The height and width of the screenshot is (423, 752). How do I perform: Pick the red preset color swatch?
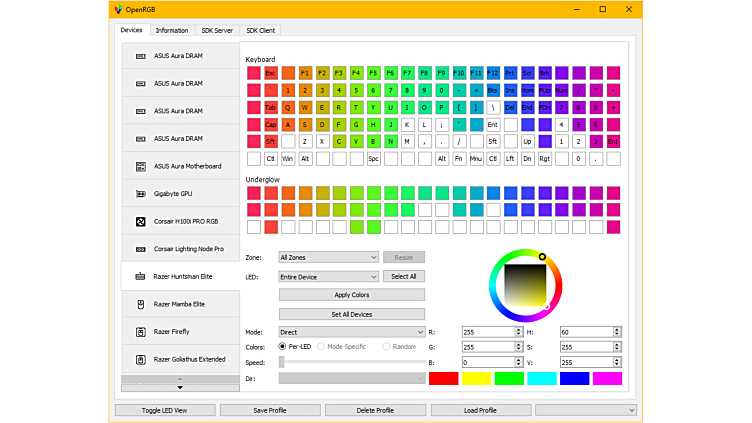coord(443,378)
